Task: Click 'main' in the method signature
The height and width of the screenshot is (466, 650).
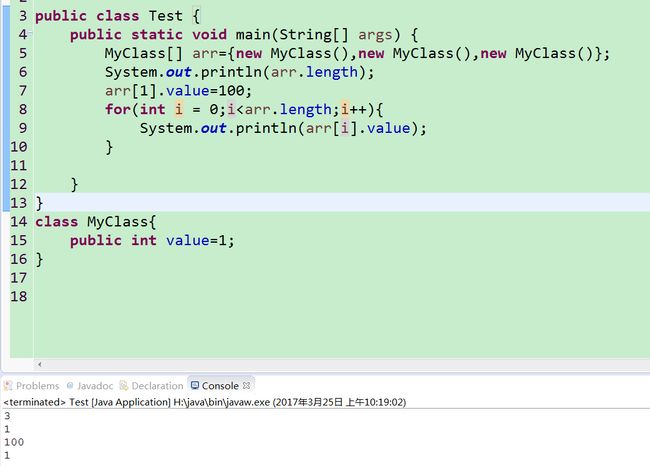Action: point(253,34)
